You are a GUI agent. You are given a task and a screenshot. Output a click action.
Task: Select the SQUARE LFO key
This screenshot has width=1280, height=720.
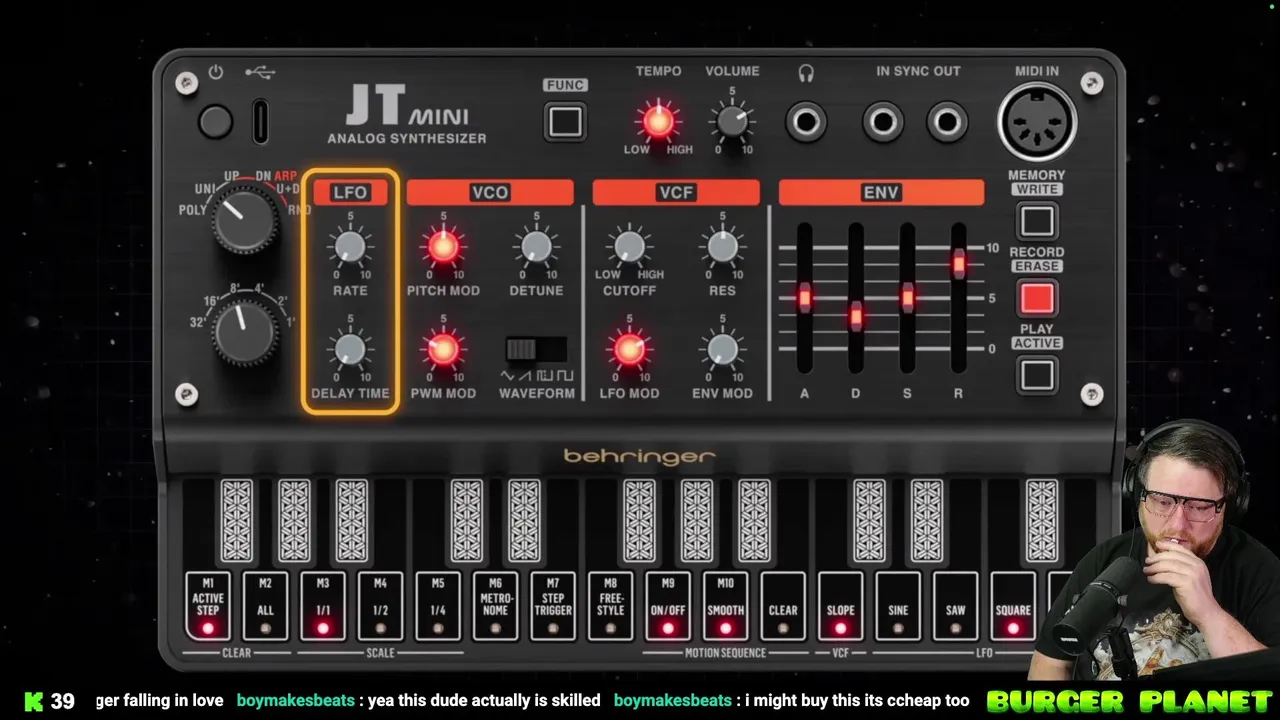click(1013, 606)
